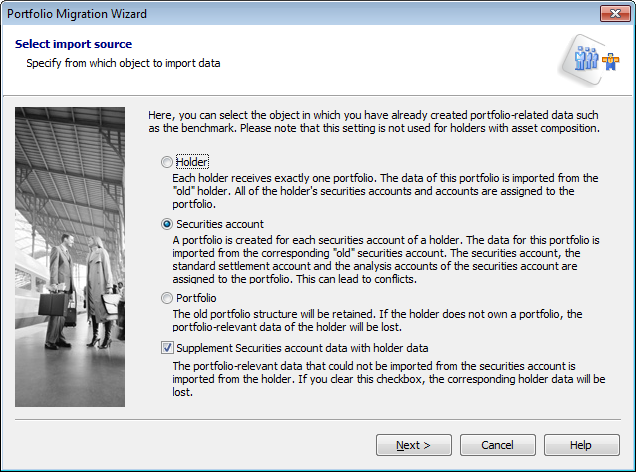Open Help for this wizard
Viewport: 636px width, 472px height.
[581, 445]
